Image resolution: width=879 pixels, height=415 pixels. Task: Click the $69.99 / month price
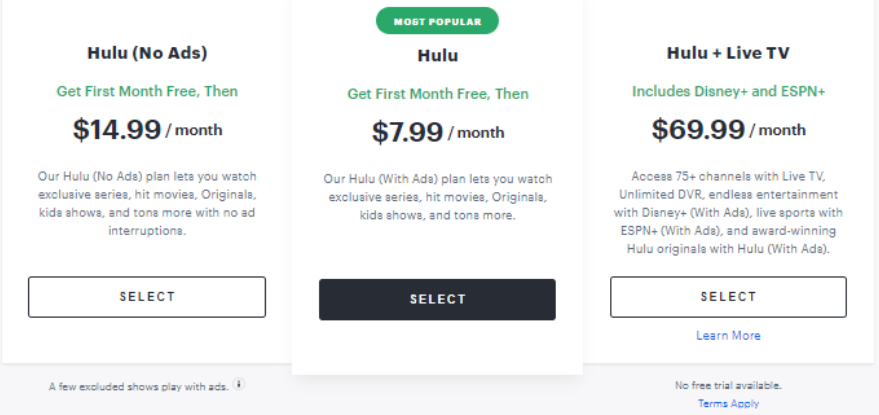pos(728,130)
